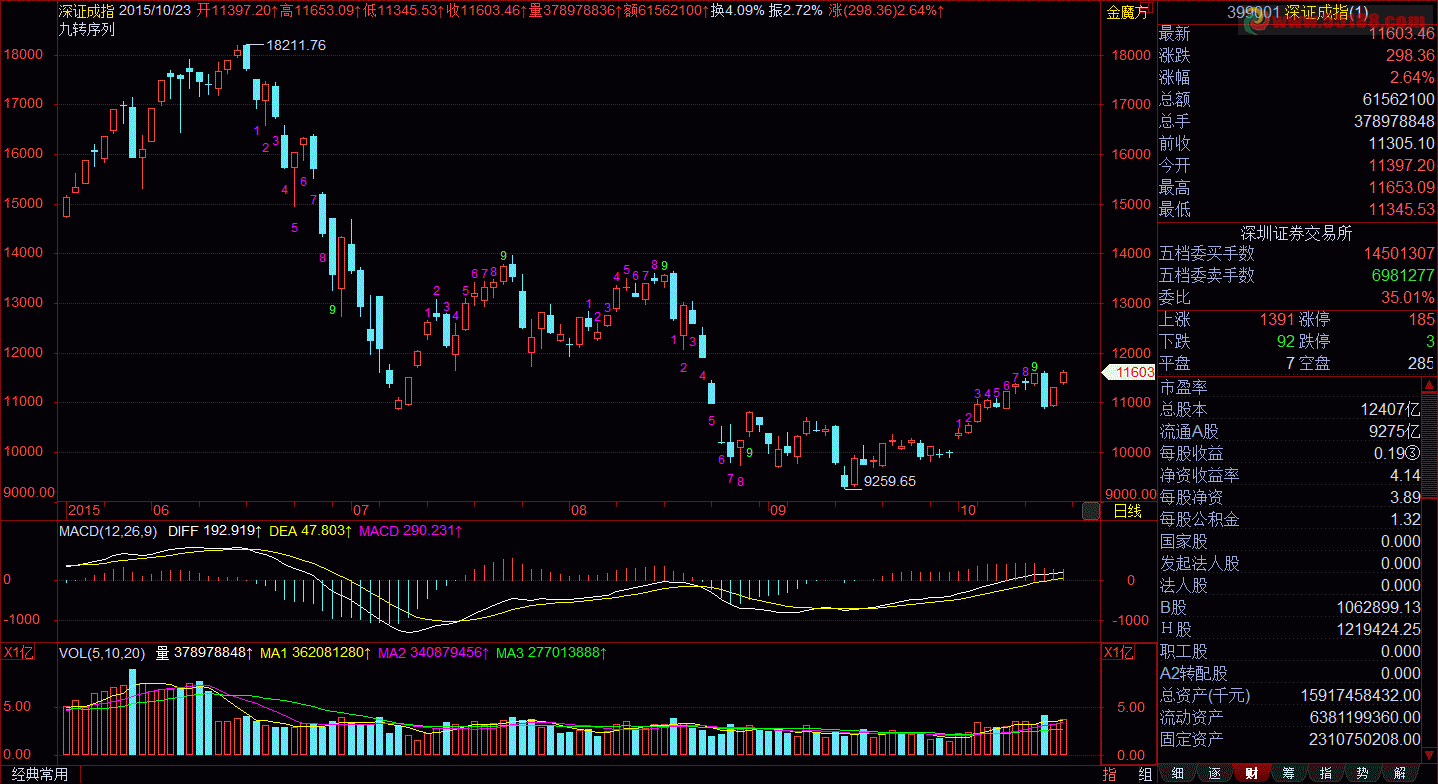Click the 深圳证券交易所 heading
Screen dimensions: 1438x784
1297,233
